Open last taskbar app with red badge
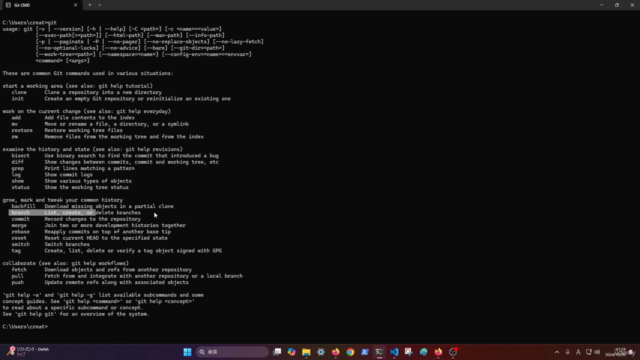Image resolution: width=640 pixels, height=360 pixels. 453,352
